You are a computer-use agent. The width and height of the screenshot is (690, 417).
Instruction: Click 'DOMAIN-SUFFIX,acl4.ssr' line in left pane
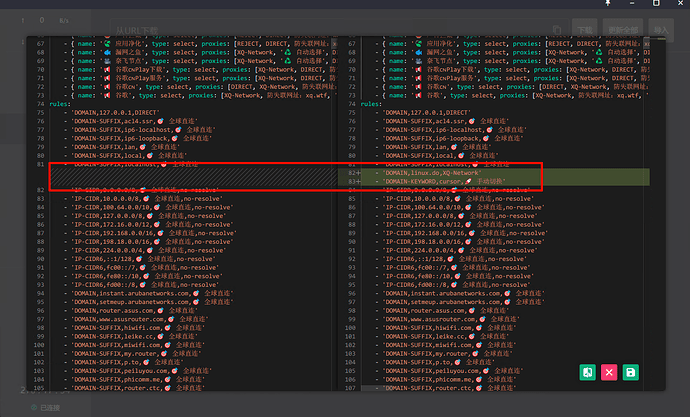tap(134, 121)
